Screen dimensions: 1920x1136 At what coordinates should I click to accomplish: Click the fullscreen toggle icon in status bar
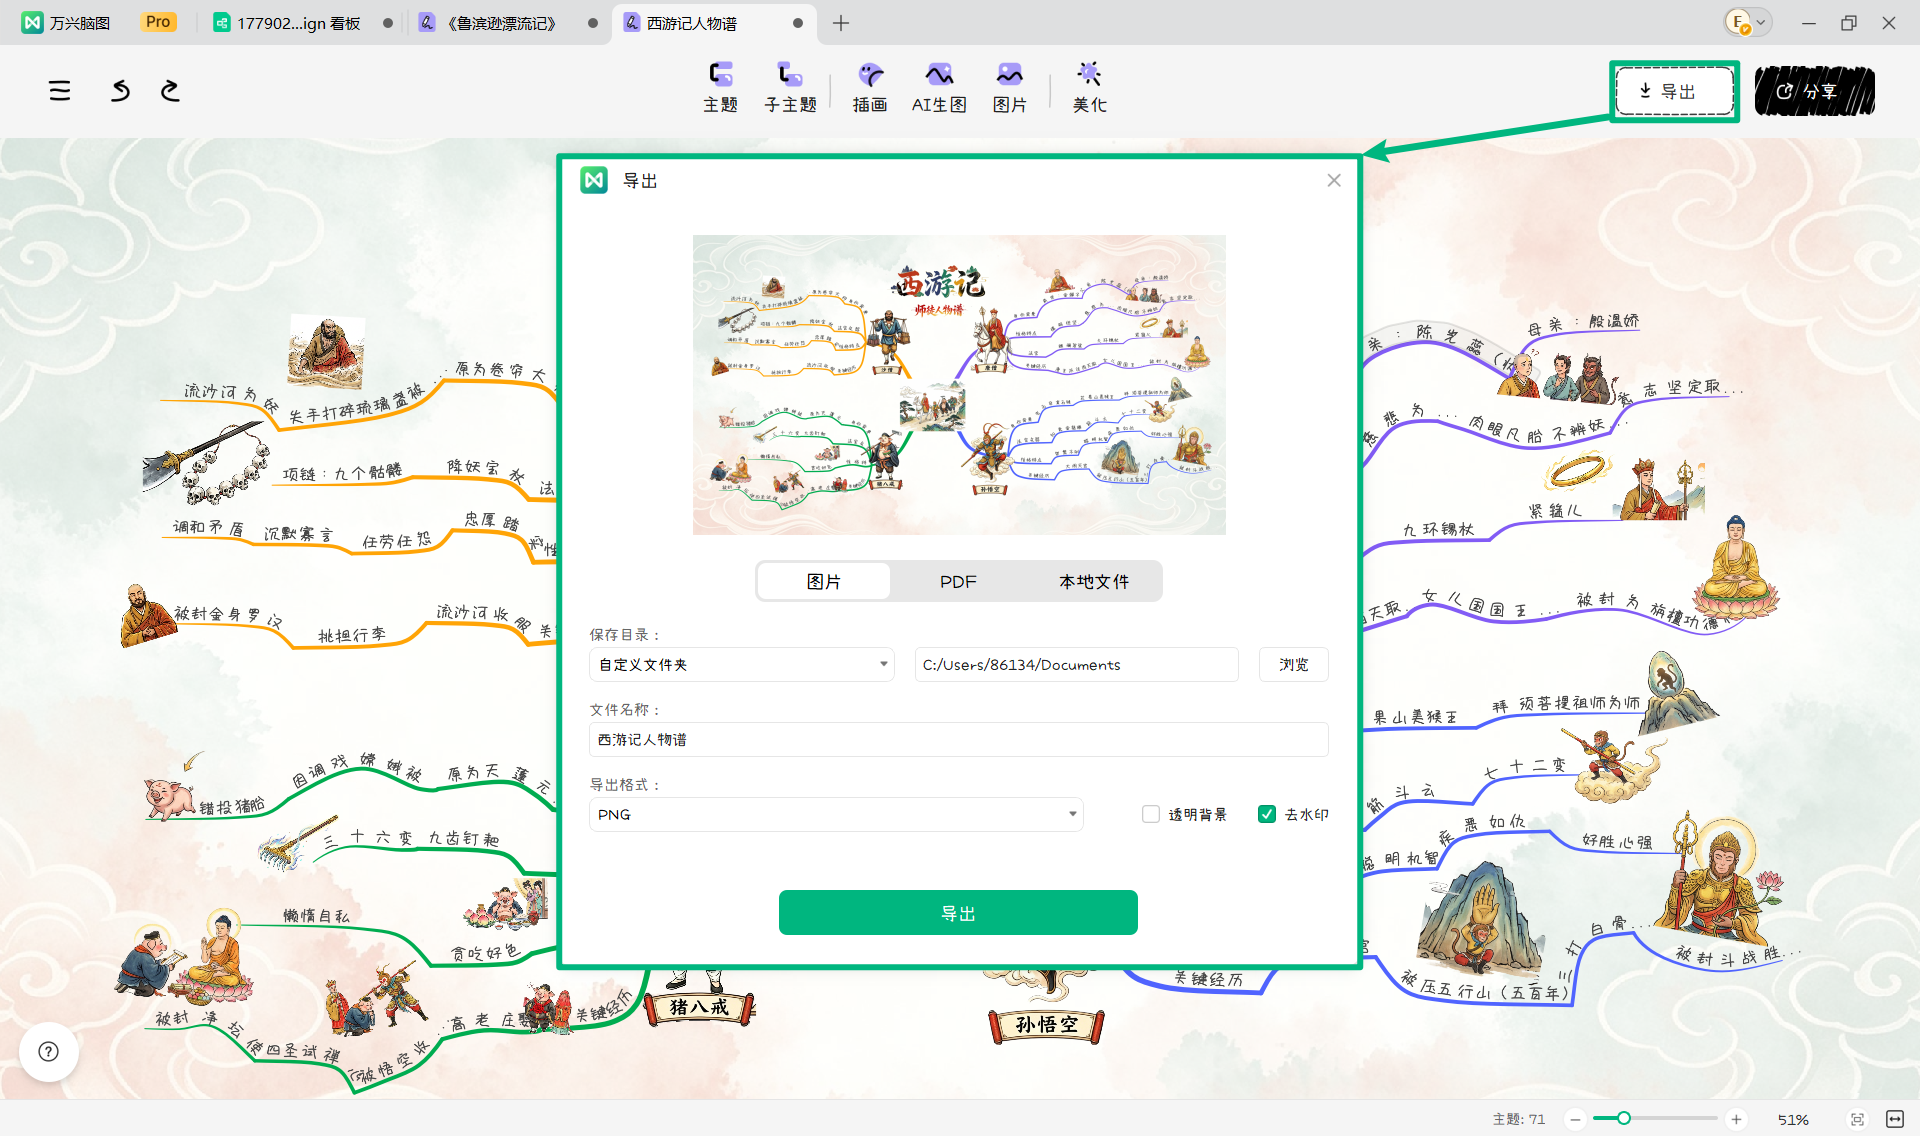pos(1895,1119)
